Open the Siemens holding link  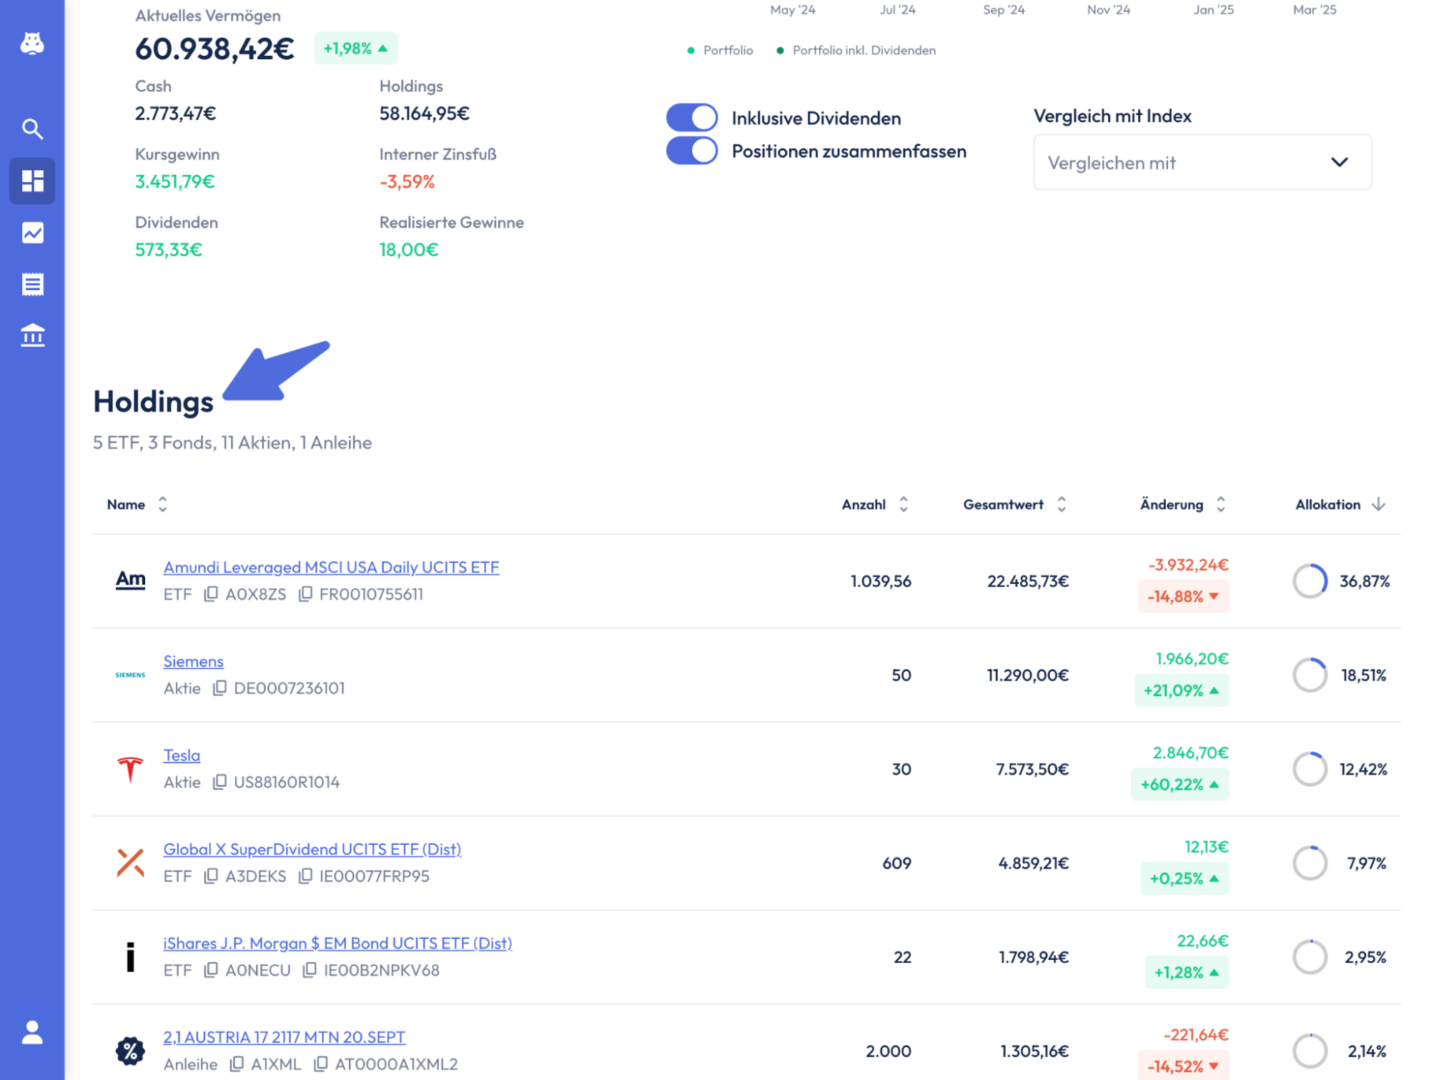click(x=193, y=661)
